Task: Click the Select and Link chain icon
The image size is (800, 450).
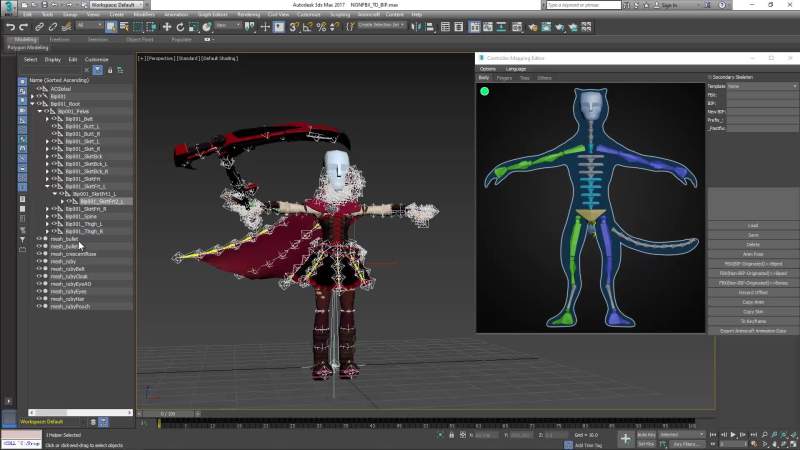Action: click(38, 27)
